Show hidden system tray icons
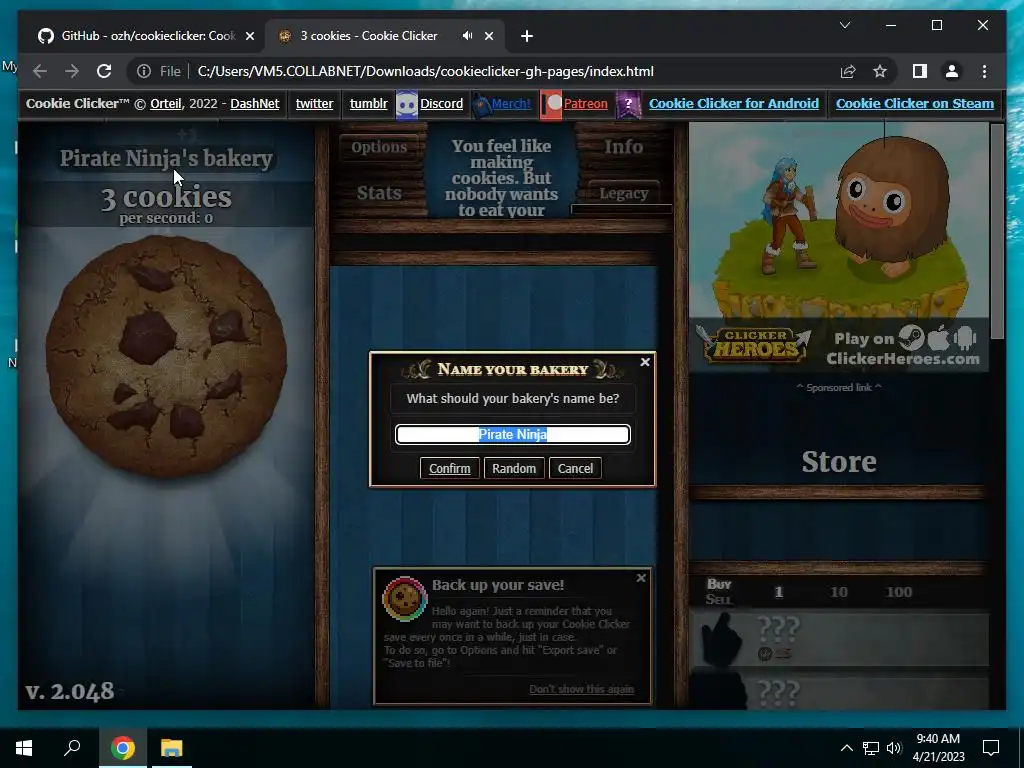This screenshot has height=768, width=1024. point(846,748)
